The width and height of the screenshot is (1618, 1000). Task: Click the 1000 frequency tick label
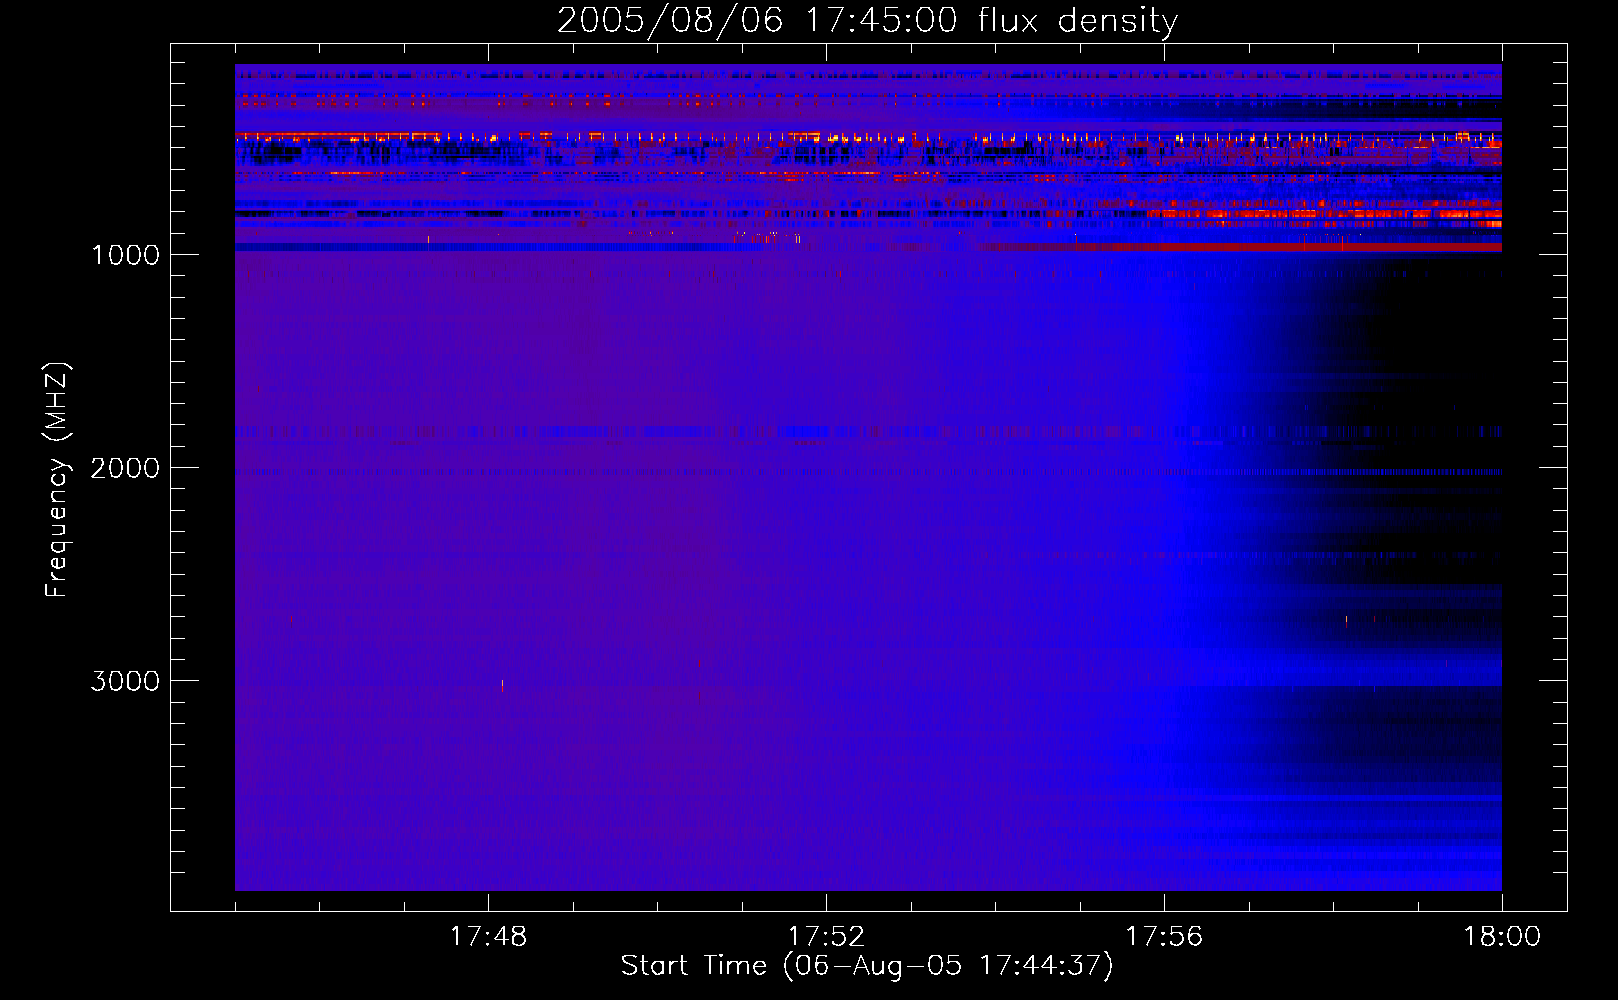click(x=125, y=255)
